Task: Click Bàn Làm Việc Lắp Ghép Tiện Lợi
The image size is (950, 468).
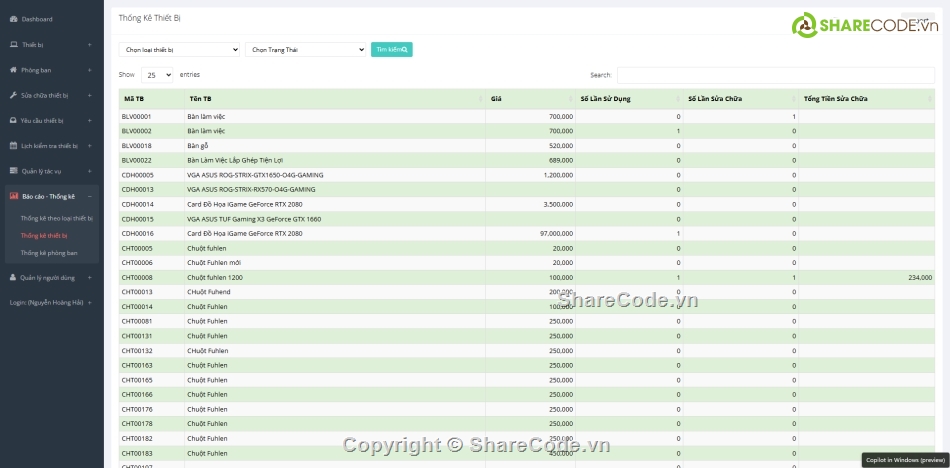Action: pyautogui.click(x=235, y=160)
